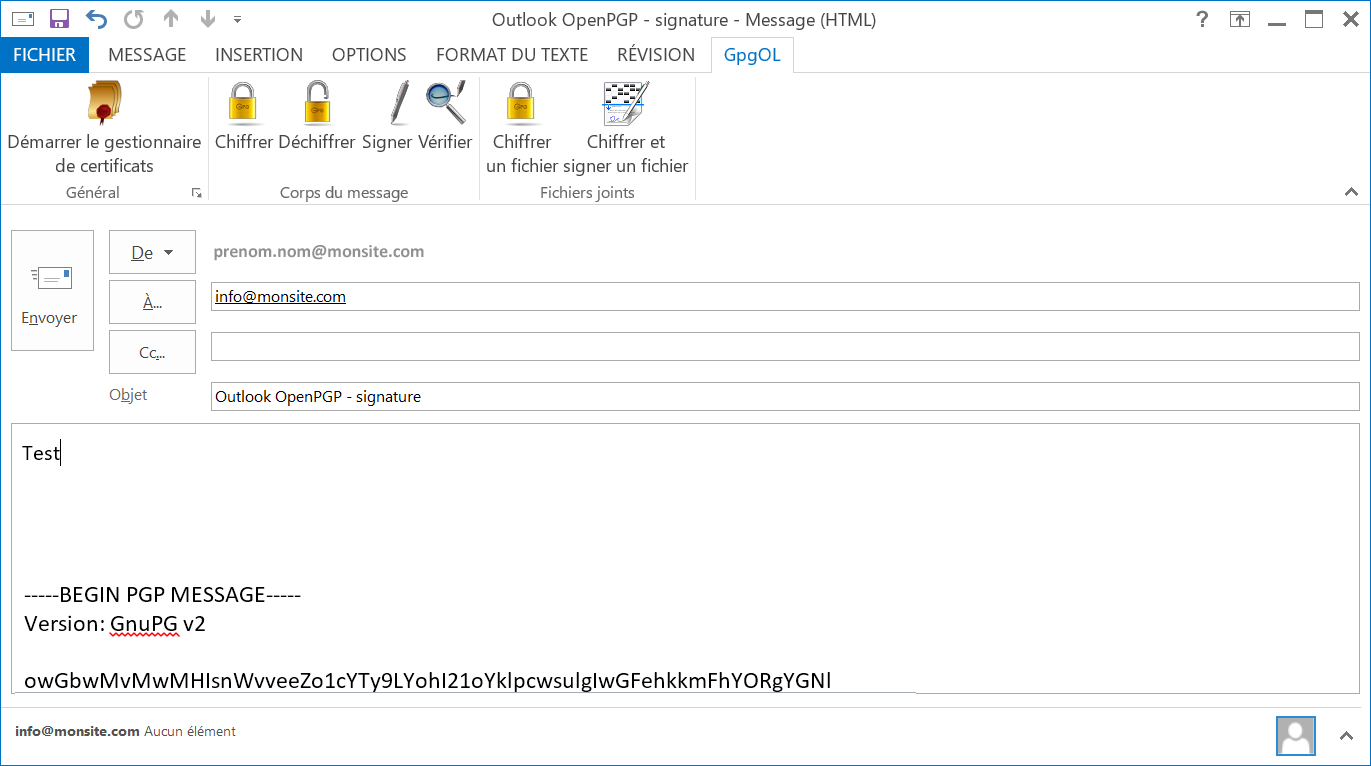The height and width of the screenshot is (766, 1371).
Task: Undo the last action
Action: click(96, 19)
